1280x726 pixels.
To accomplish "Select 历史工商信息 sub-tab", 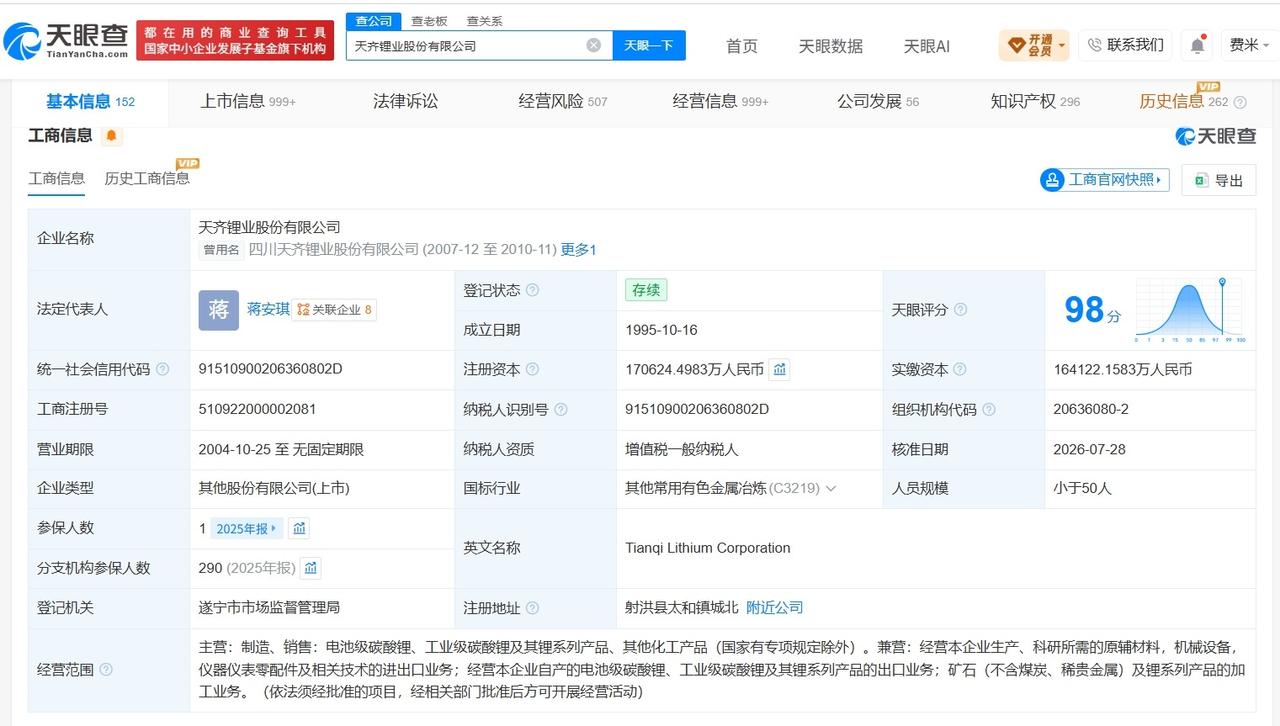I will click(x=147, y=178).
